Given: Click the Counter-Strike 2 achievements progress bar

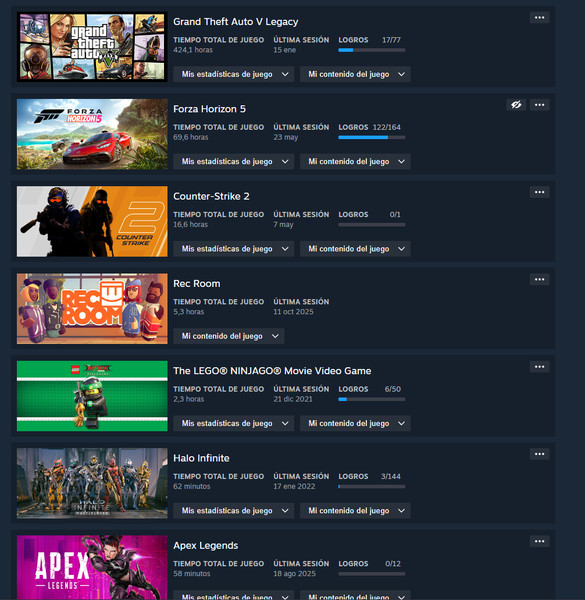Looking at the screenshot, I should [x=372, y=225].
